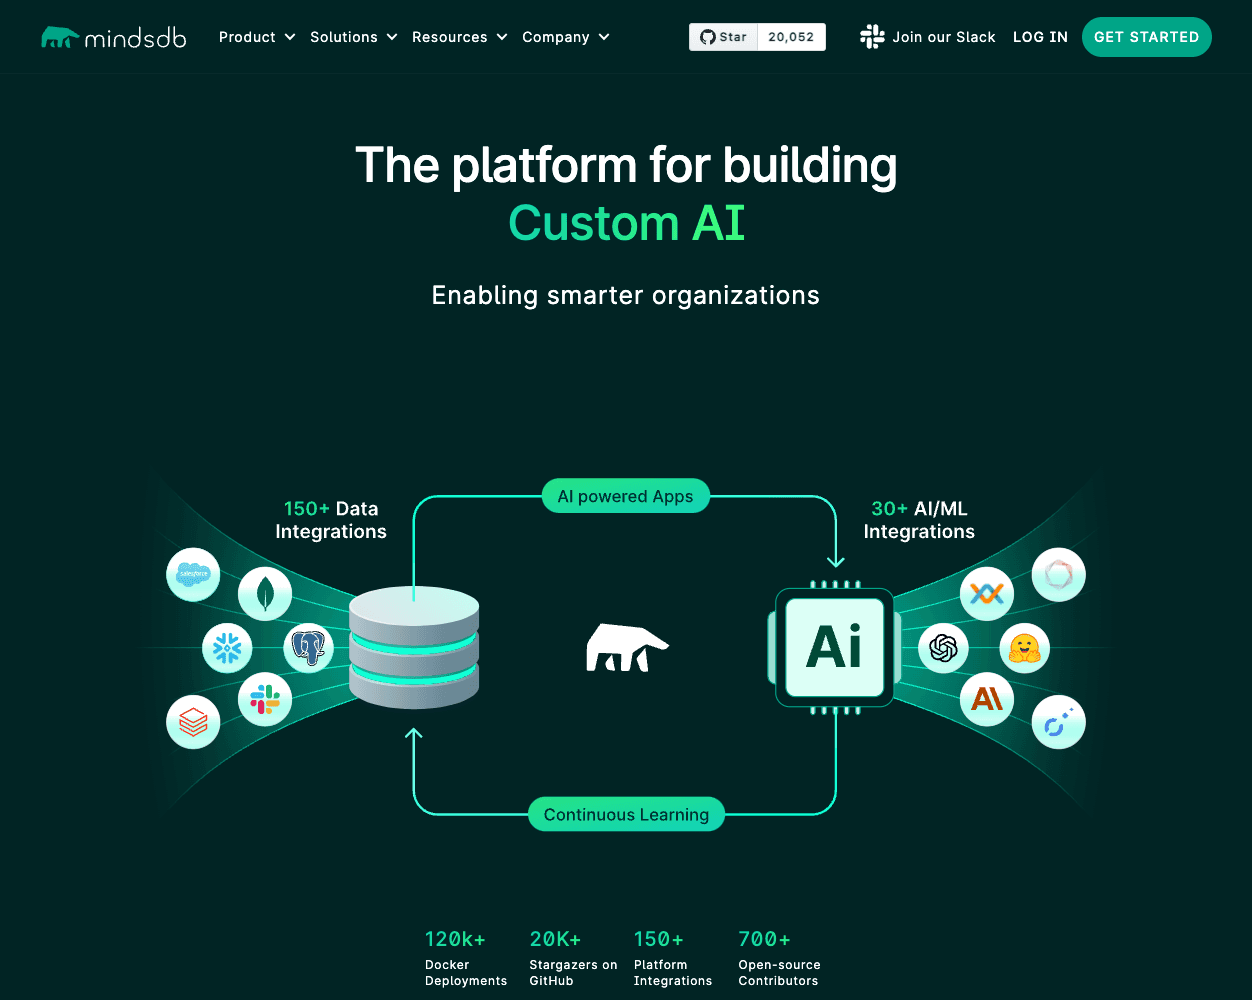Click the AI powered Apps pill
This screenshot has width=1252, height=1000.
tap(626, 496)
